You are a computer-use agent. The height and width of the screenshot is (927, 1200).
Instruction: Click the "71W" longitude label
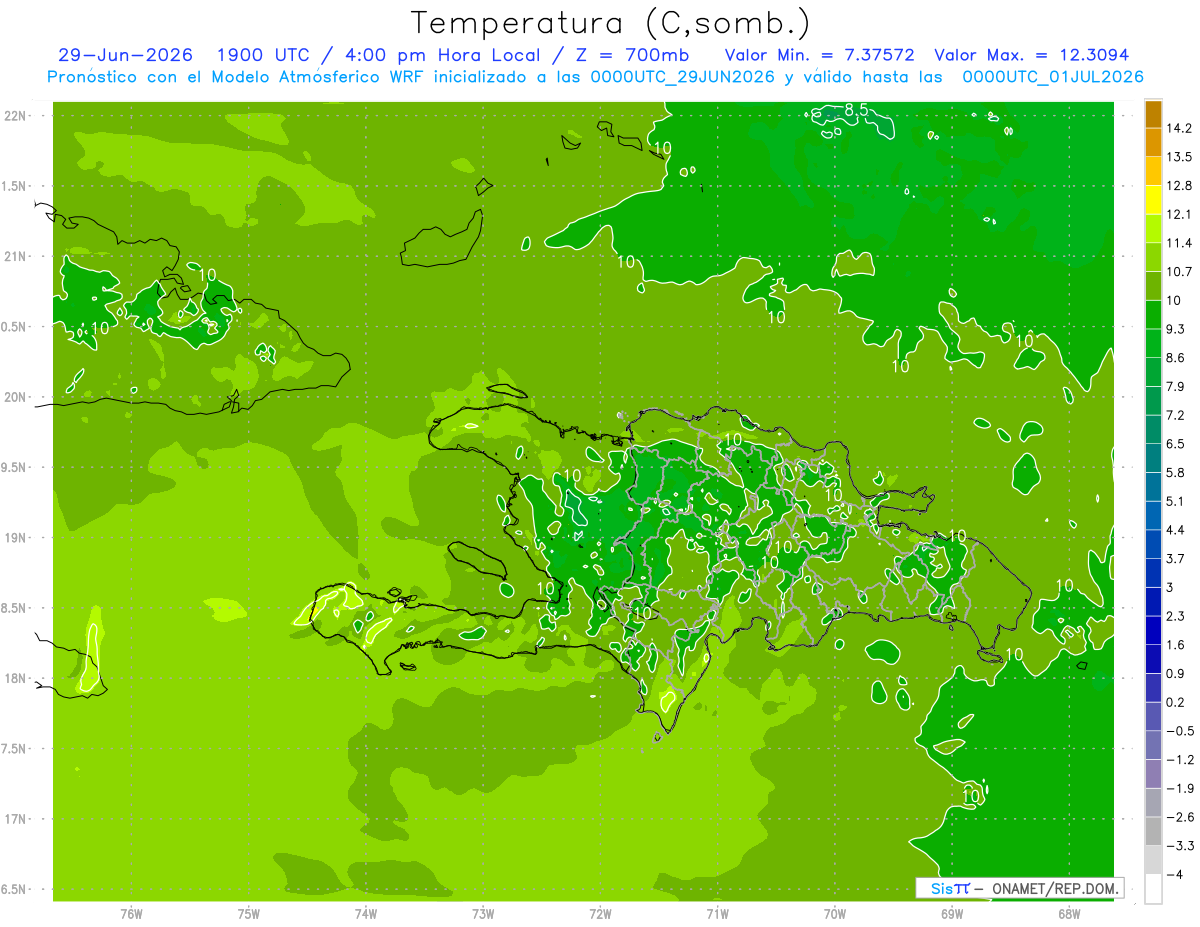[717, 913]
